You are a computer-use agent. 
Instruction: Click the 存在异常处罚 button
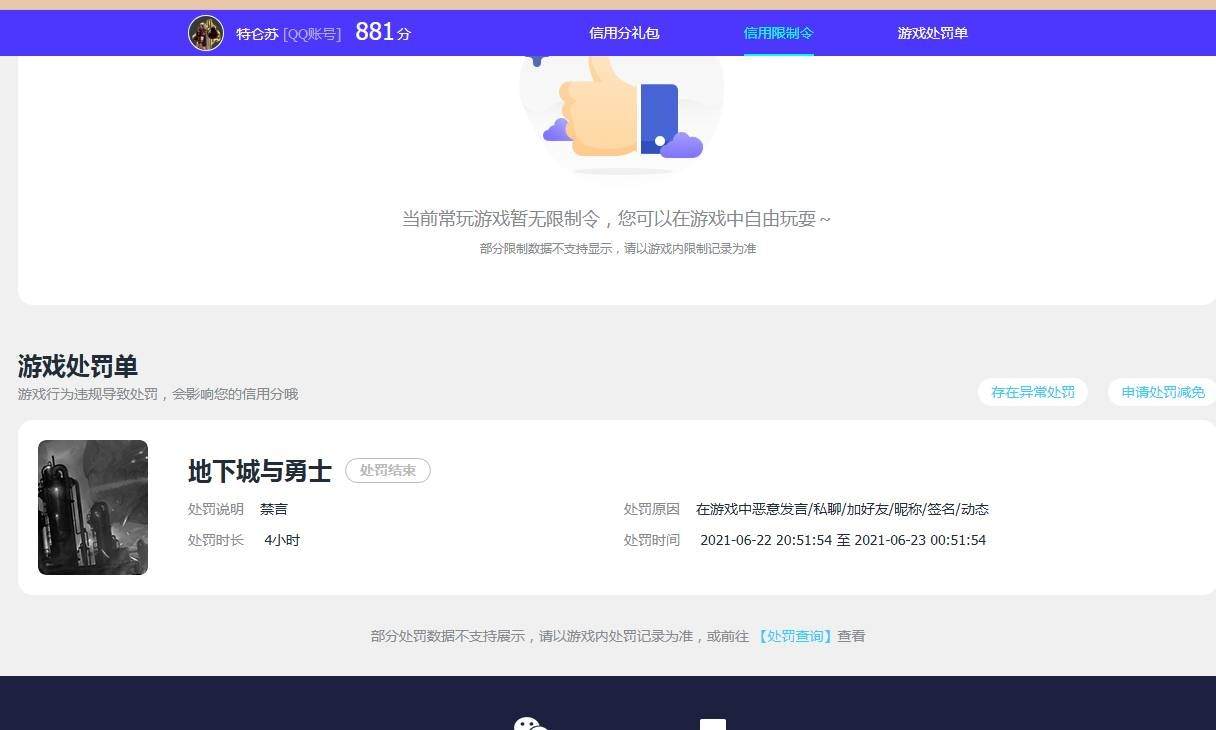[x=1033, y=392]
